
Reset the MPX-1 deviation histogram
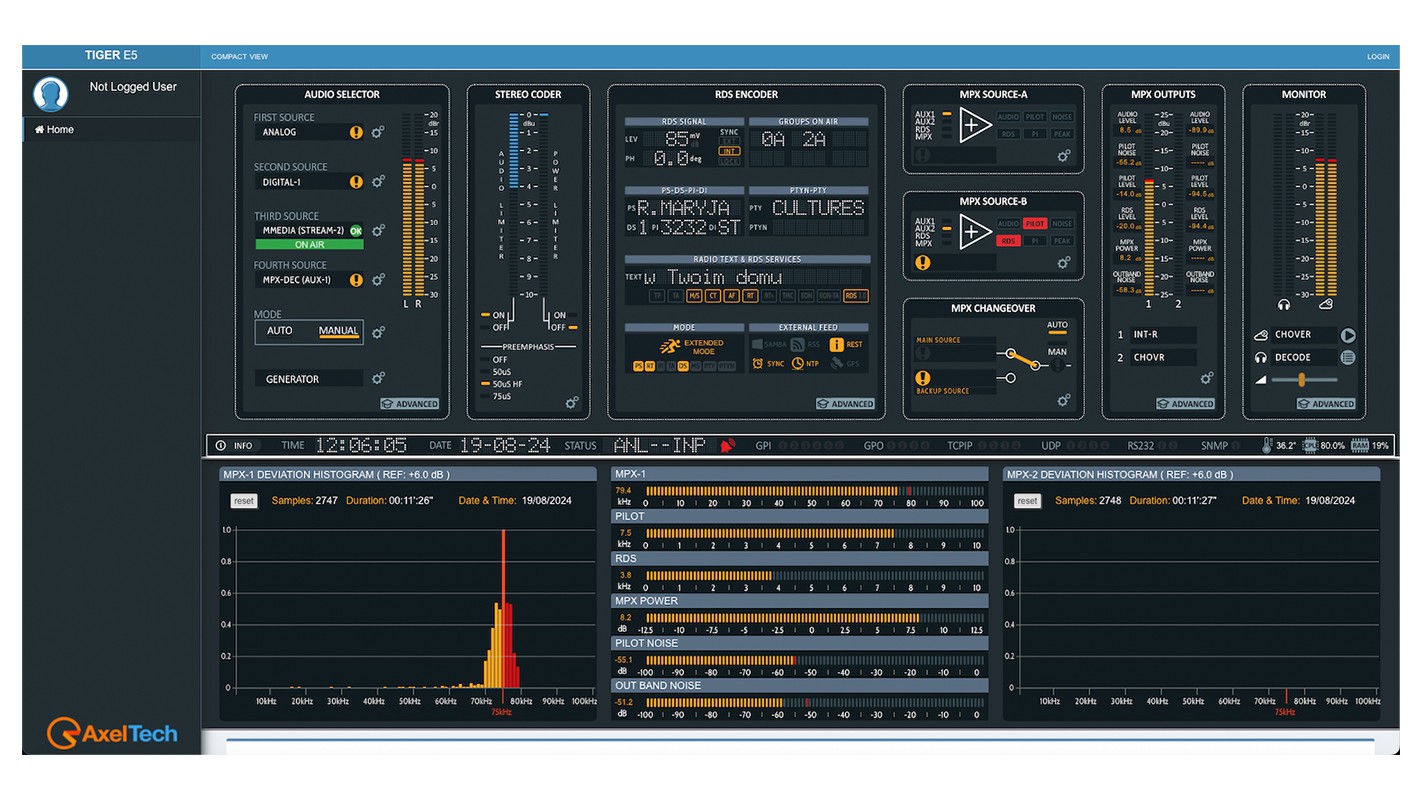(x=244, y=501)
